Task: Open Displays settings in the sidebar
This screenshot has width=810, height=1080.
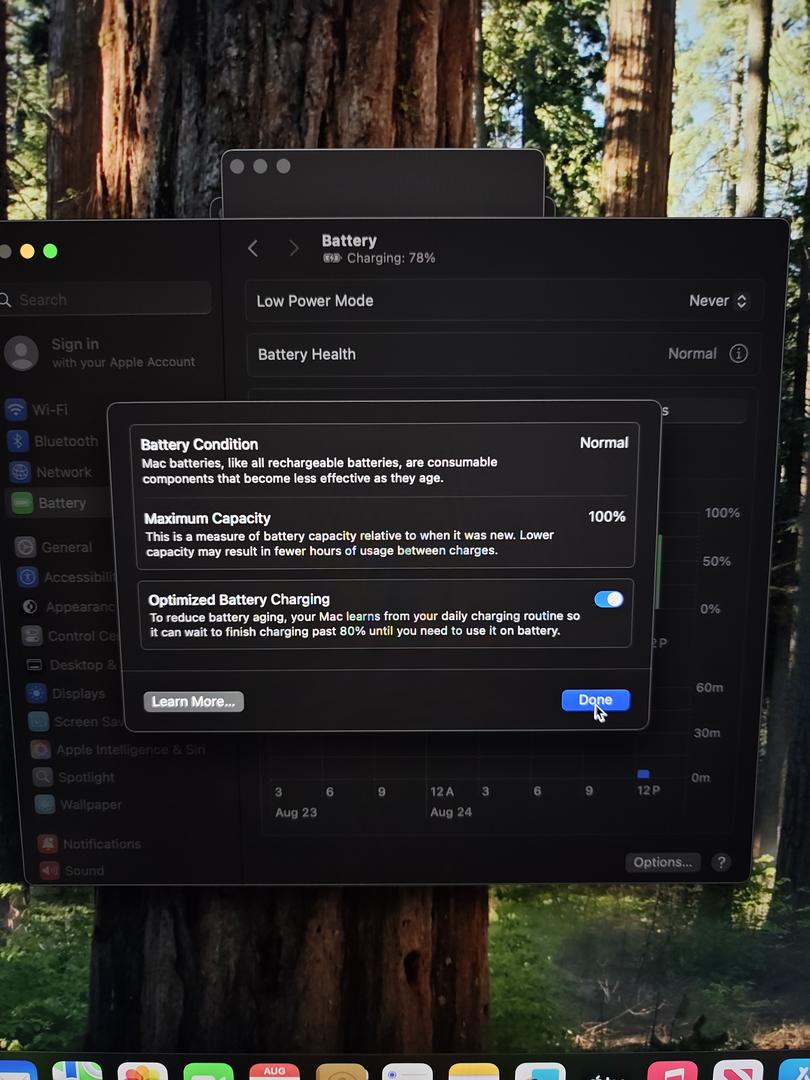Action: point(66,694)
